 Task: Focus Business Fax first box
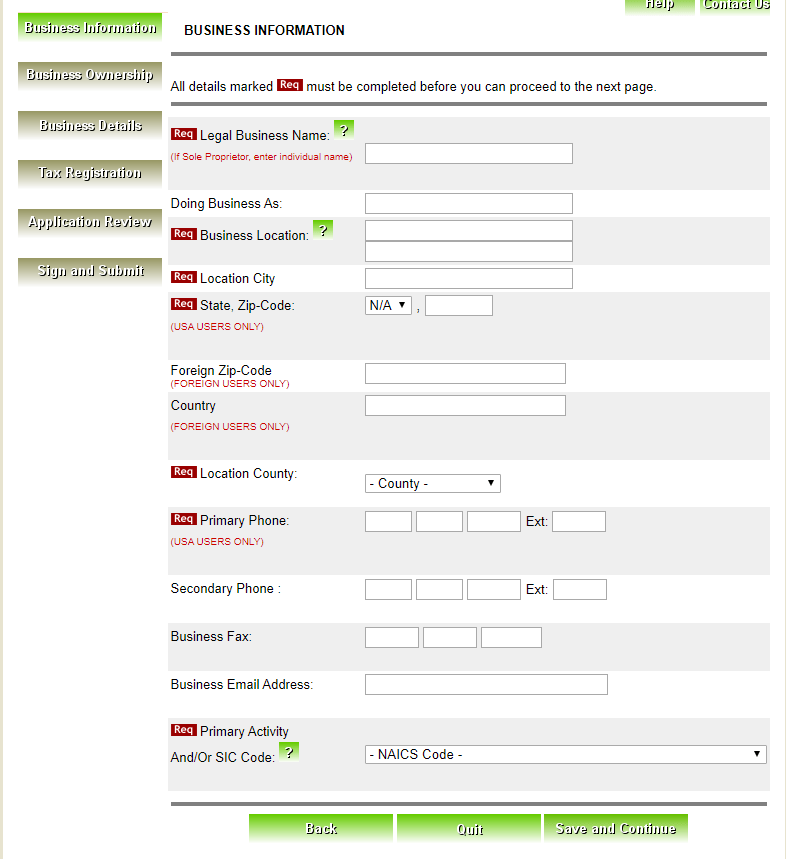[392, 638]
